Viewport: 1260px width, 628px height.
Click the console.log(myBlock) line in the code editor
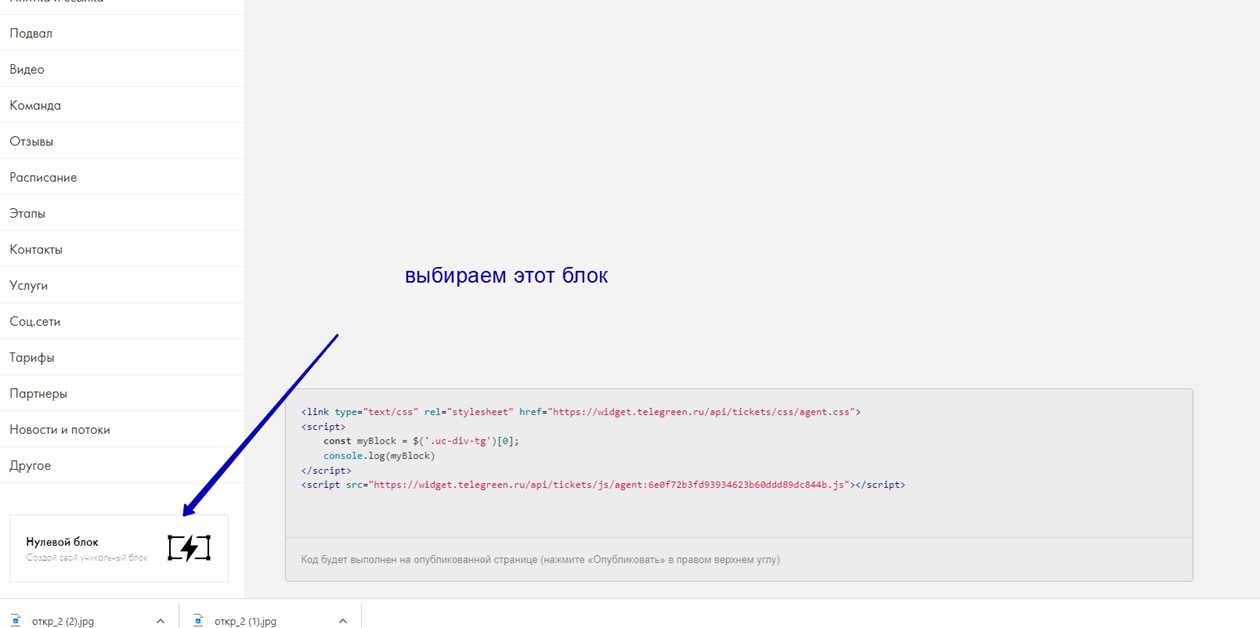point(379,456)
